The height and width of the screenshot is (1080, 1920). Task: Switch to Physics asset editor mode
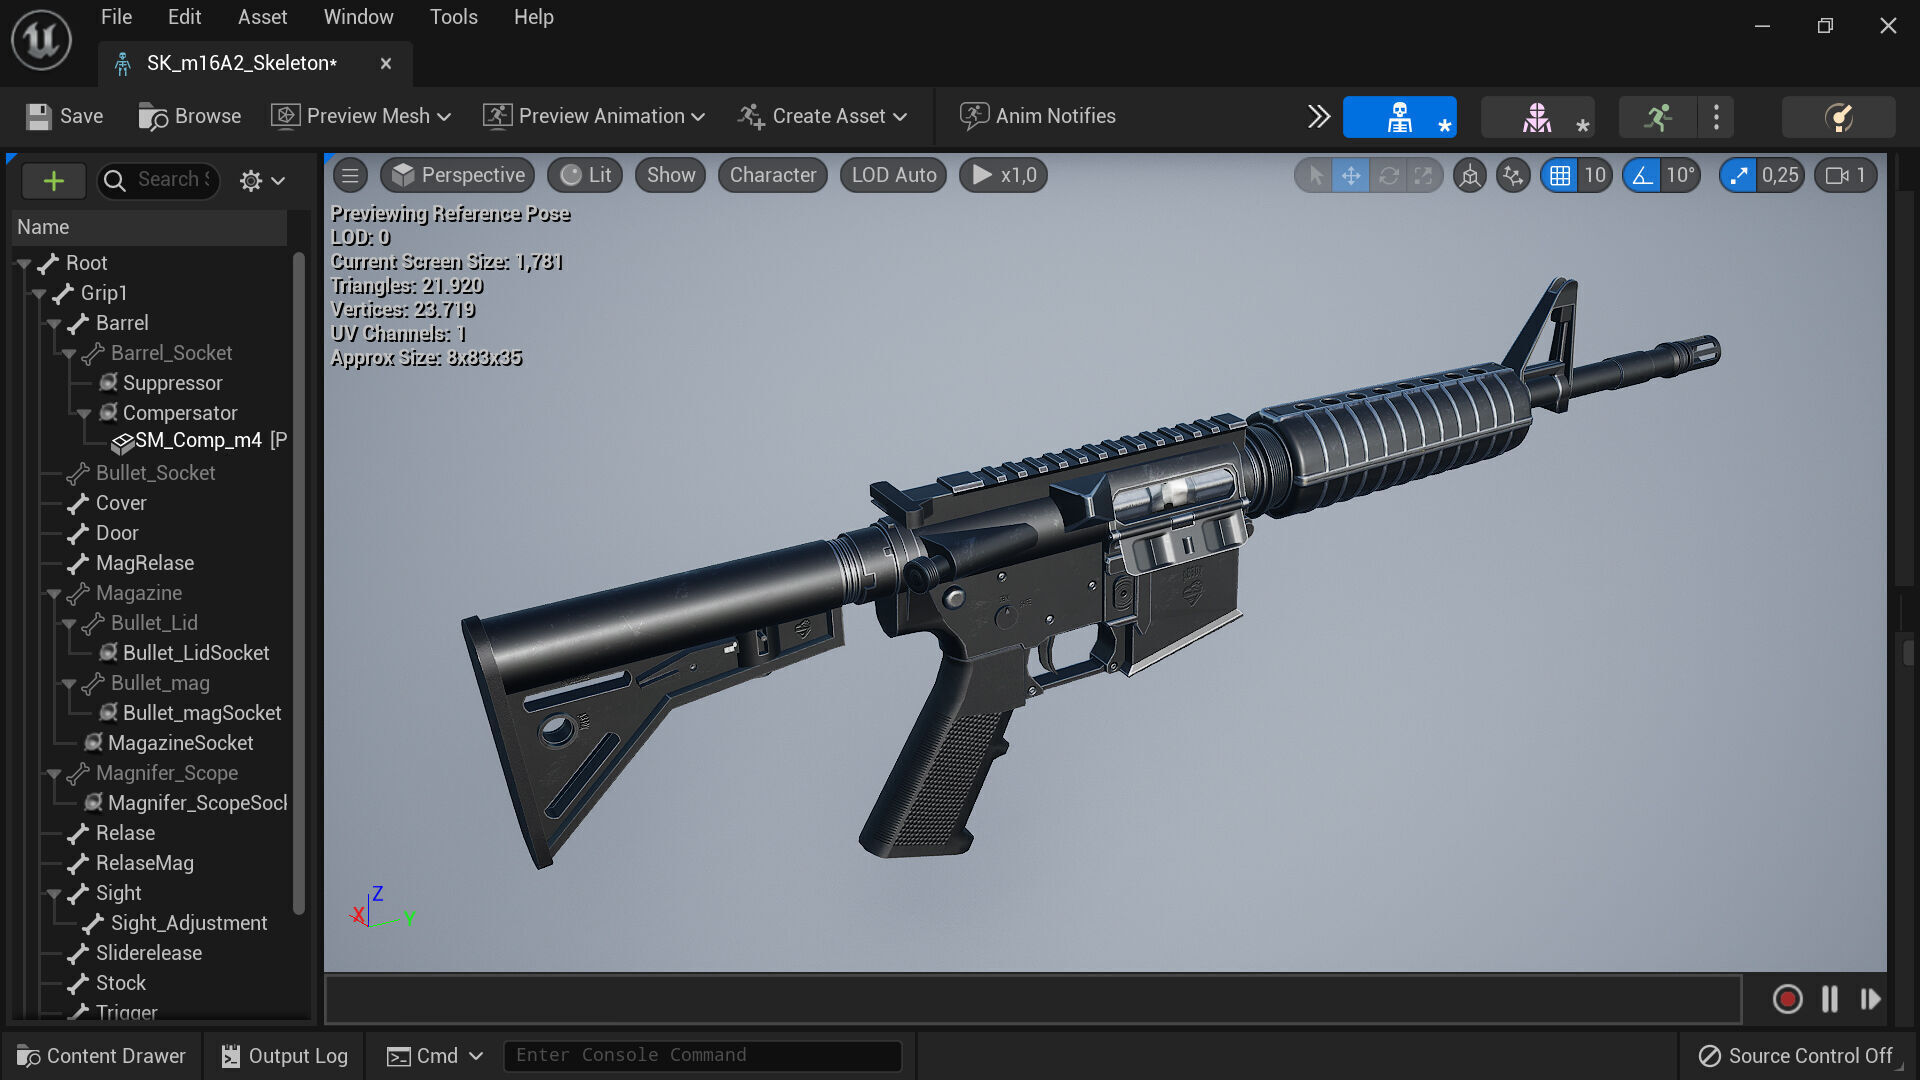tap(1838, 117)
